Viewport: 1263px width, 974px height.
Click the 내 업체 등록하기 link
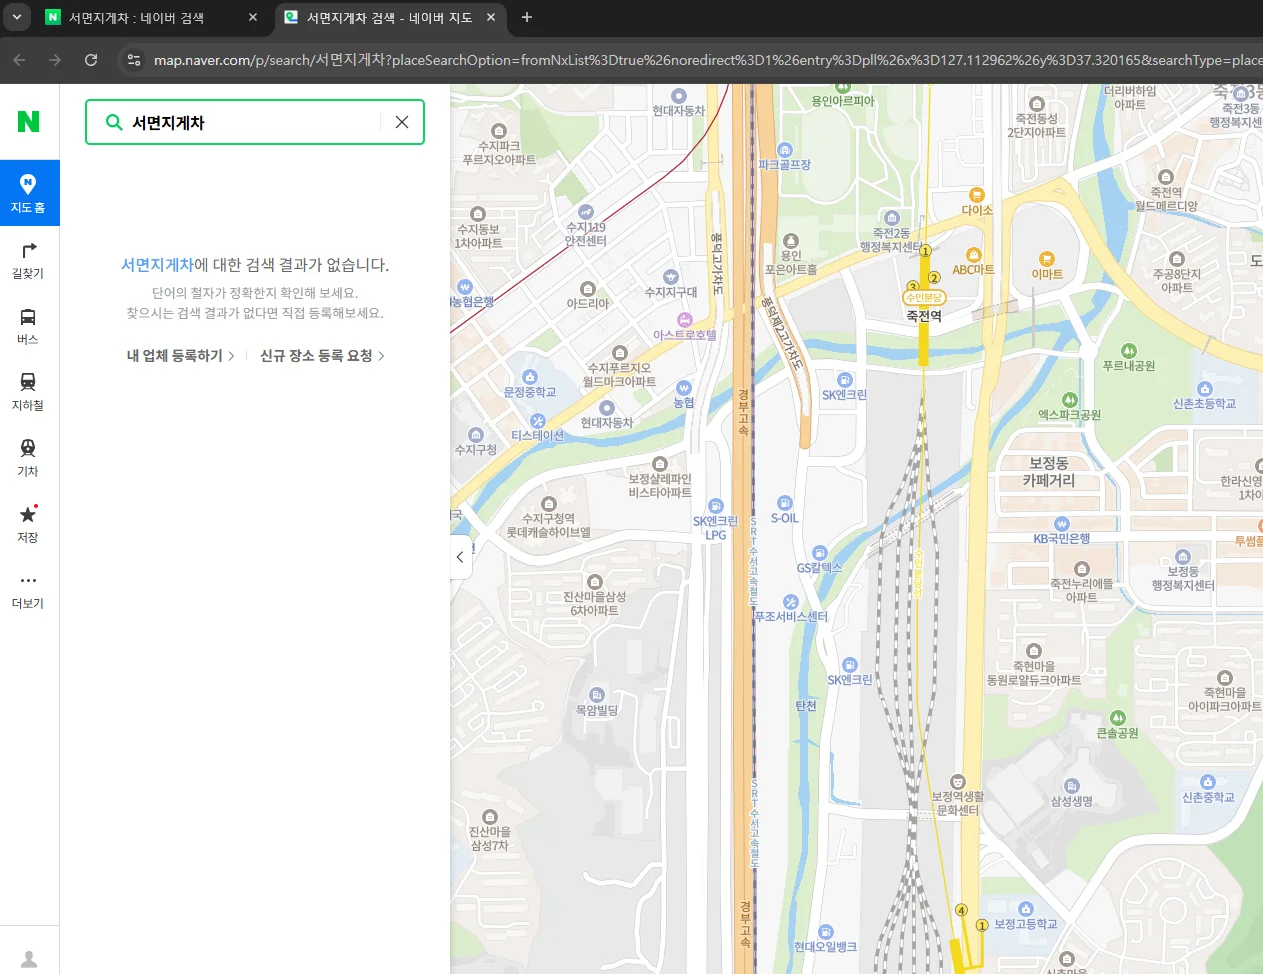174,355
